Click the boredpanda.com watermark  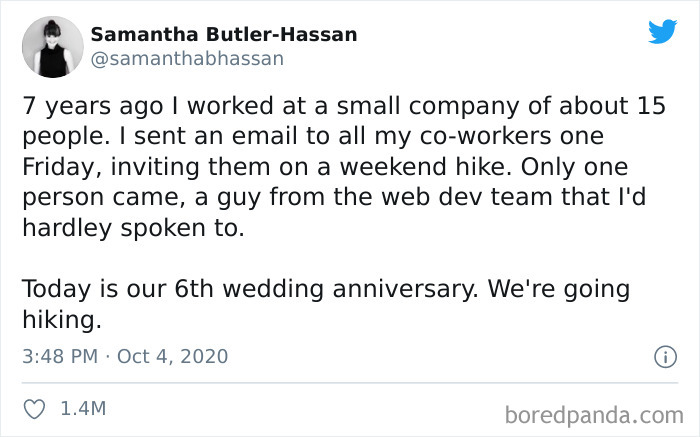(x=594, y=415)
